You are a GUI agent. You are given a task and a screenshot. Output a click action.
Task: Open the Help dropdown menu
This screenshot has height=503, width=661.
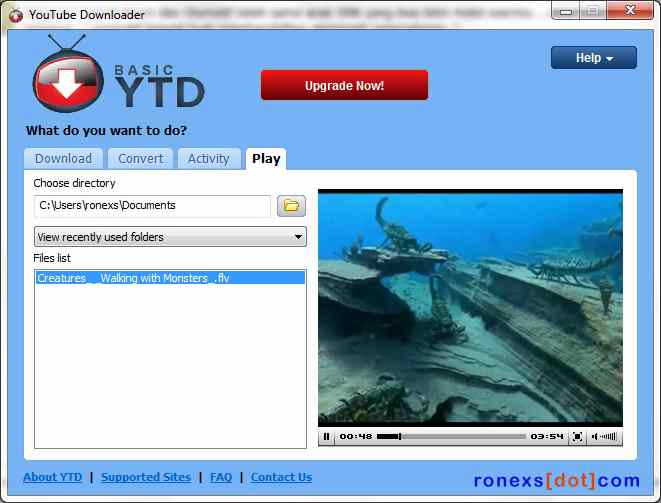coord(594,57)
